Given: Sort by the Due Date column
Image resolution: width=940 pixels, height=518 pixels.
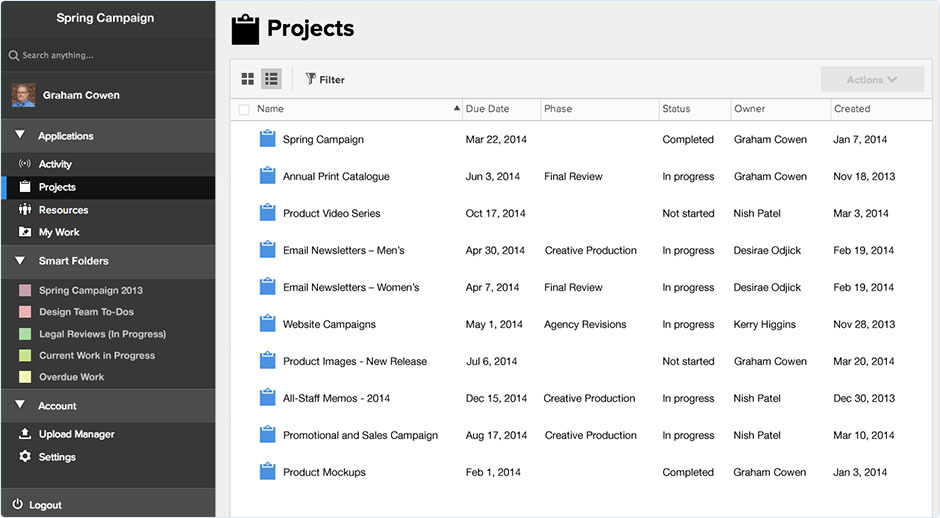Looking at the screenshot, I should pos(487,109).
